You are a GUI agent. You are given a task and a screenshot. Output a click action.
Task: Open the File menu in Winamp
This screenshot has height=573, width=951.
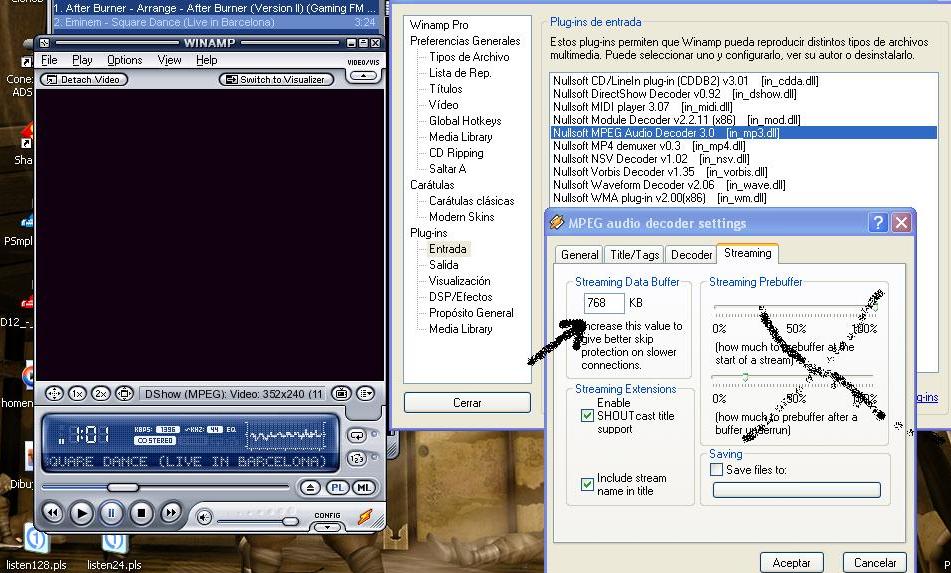(49, 60)
